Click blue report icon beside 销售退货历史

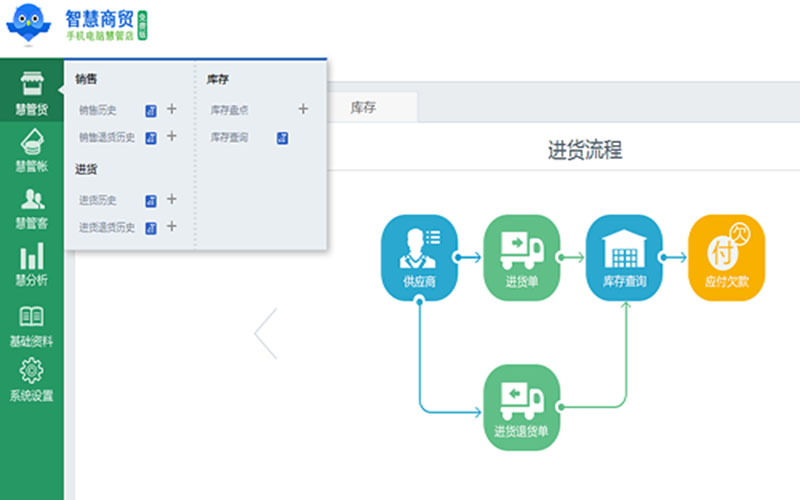tap(151, 138)
